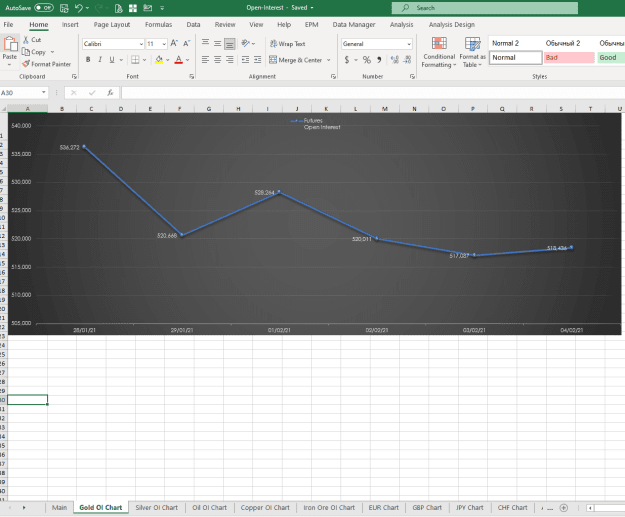
Task: Apply the Good cell style
Action: (x=611, y=58)
